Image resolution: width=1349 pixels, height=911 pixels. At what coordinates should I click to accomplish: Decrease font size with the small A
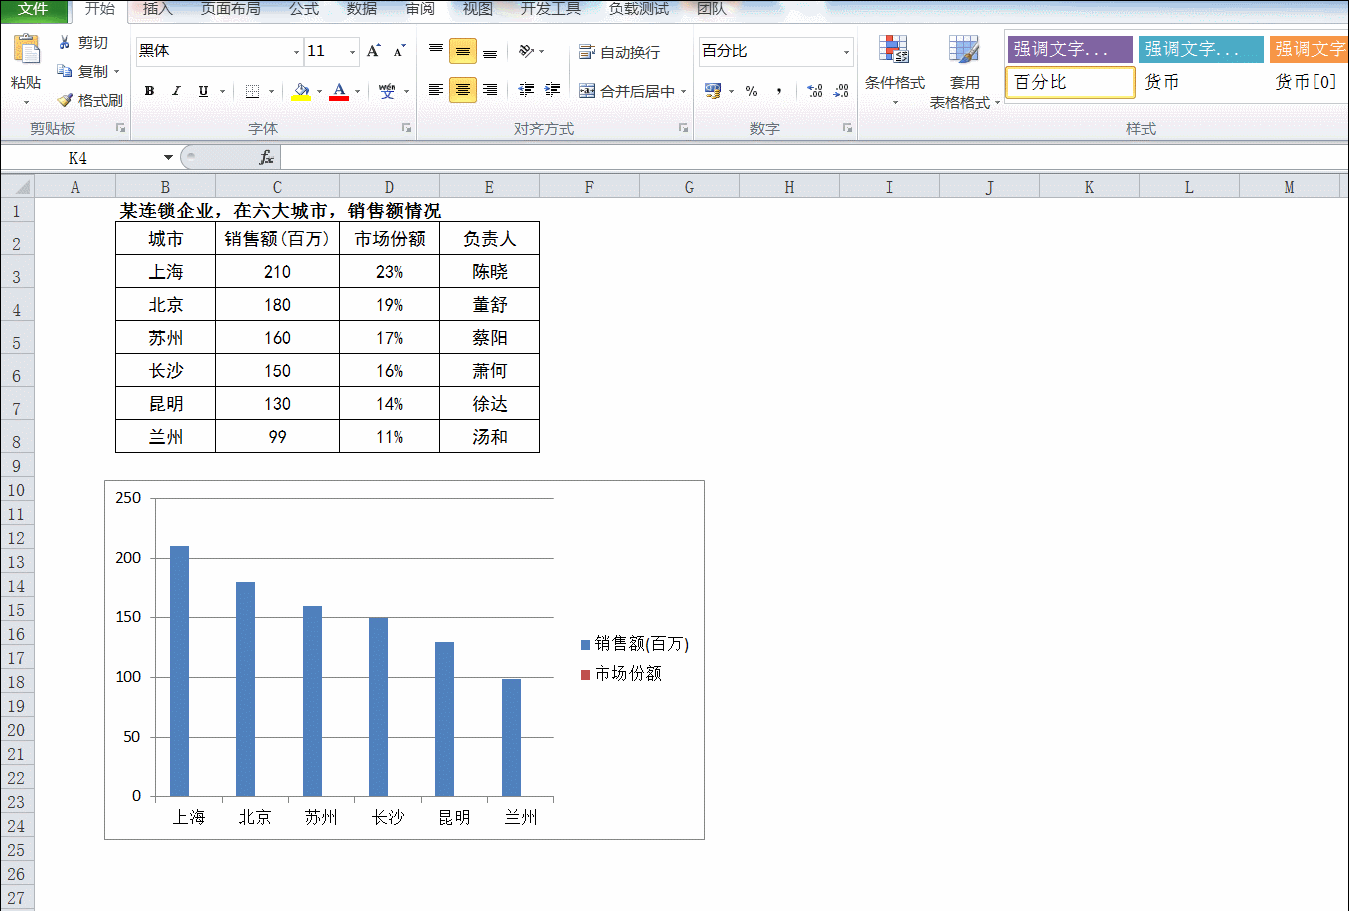pos(399,51)
